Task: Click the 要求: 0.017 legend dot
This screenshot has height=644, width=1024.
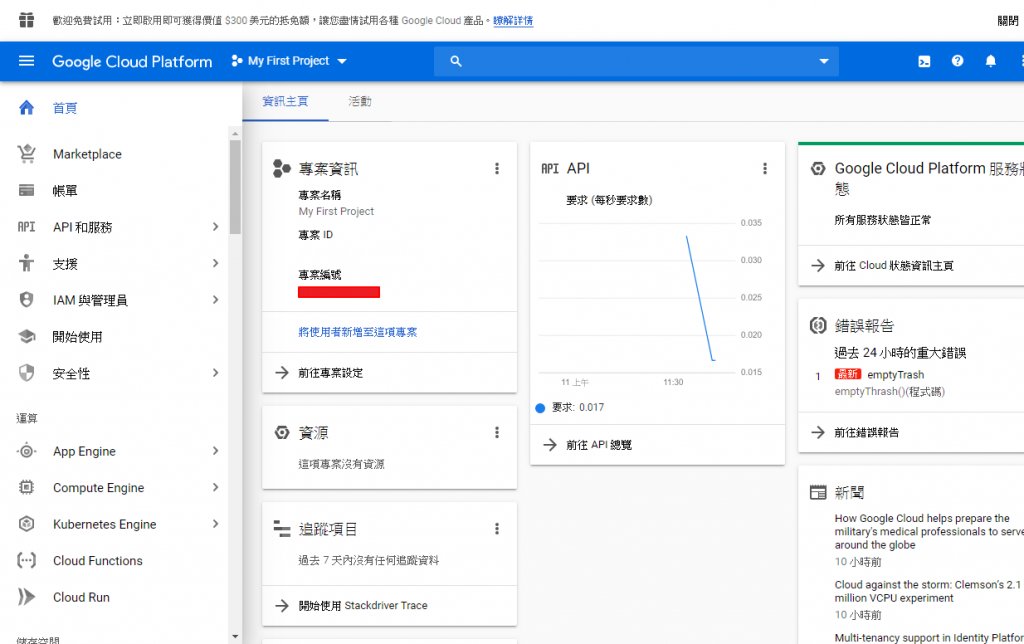Action: tap(540, 408)
